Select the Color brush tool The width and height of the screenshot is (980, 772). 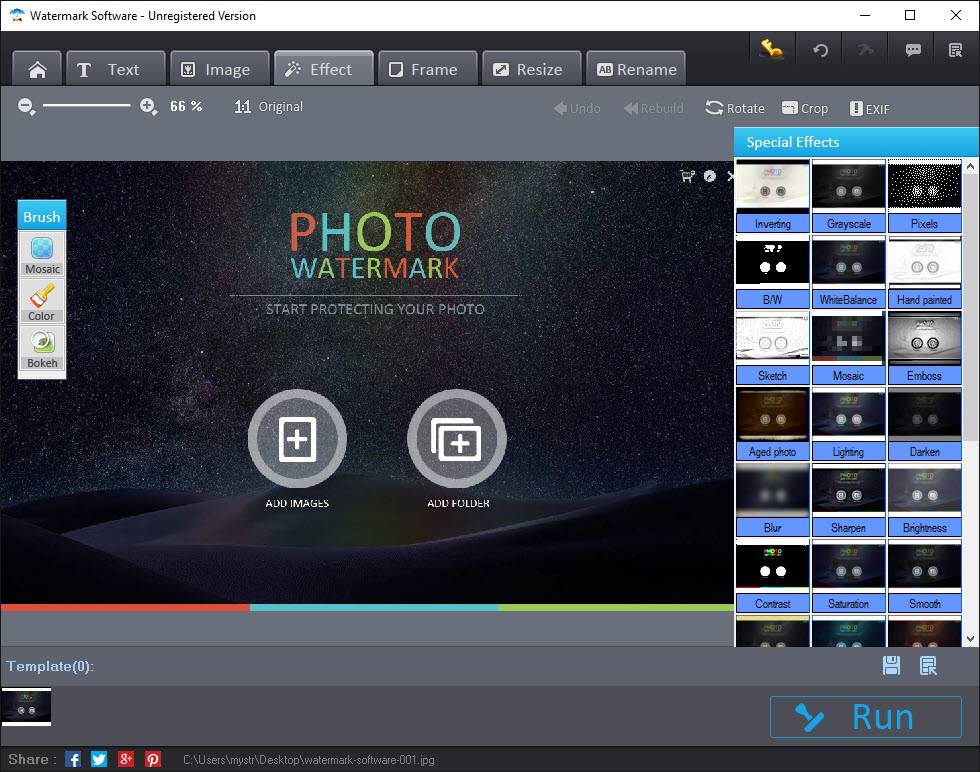(x=42, y=301)
